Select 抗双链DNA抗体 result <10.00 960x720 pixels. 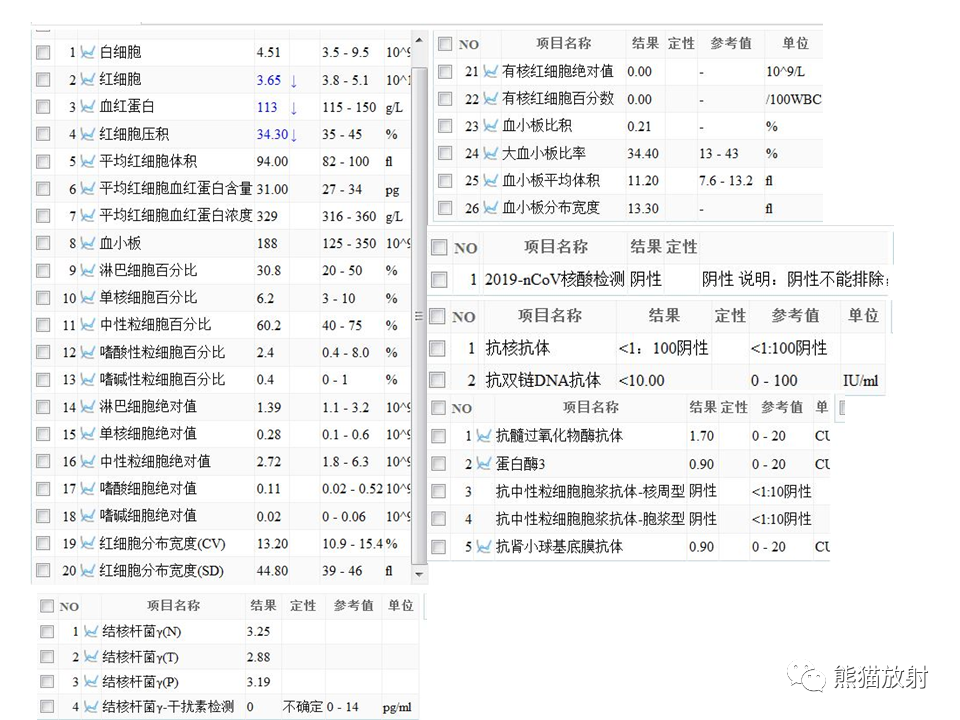point(641,380)
